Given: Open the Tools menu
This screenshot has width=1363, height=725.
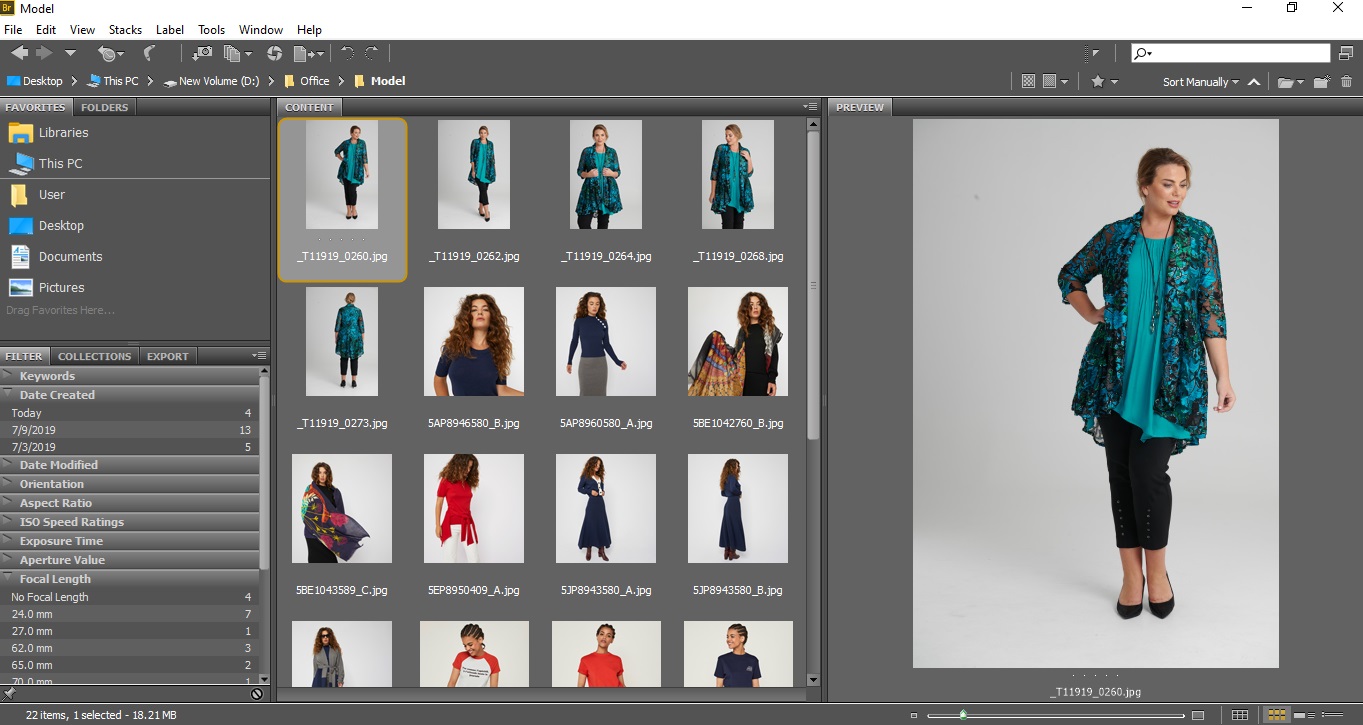Looking at the screenshot, I should [210, 29].
